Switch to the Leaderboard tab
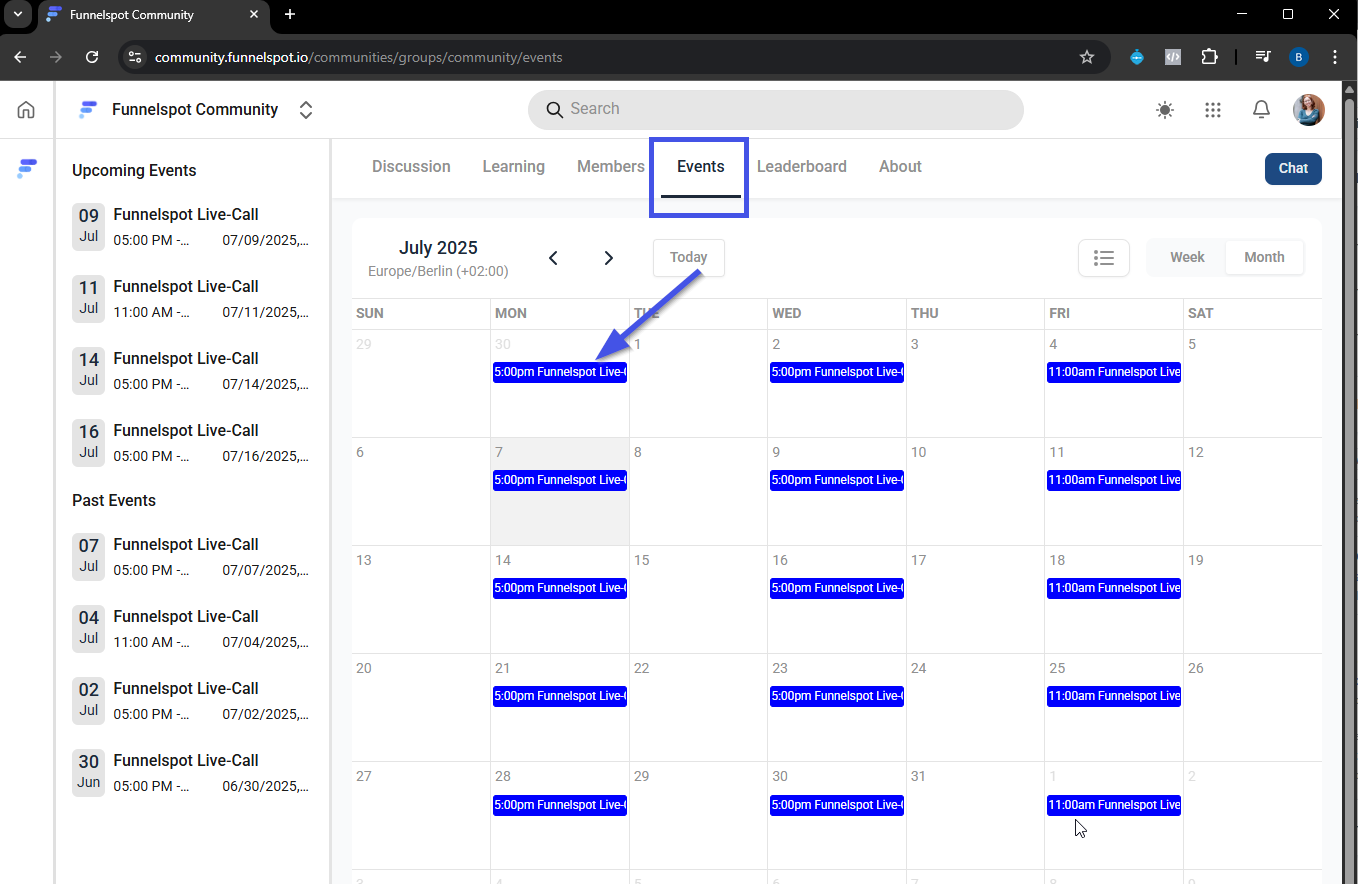 (802, 167)
